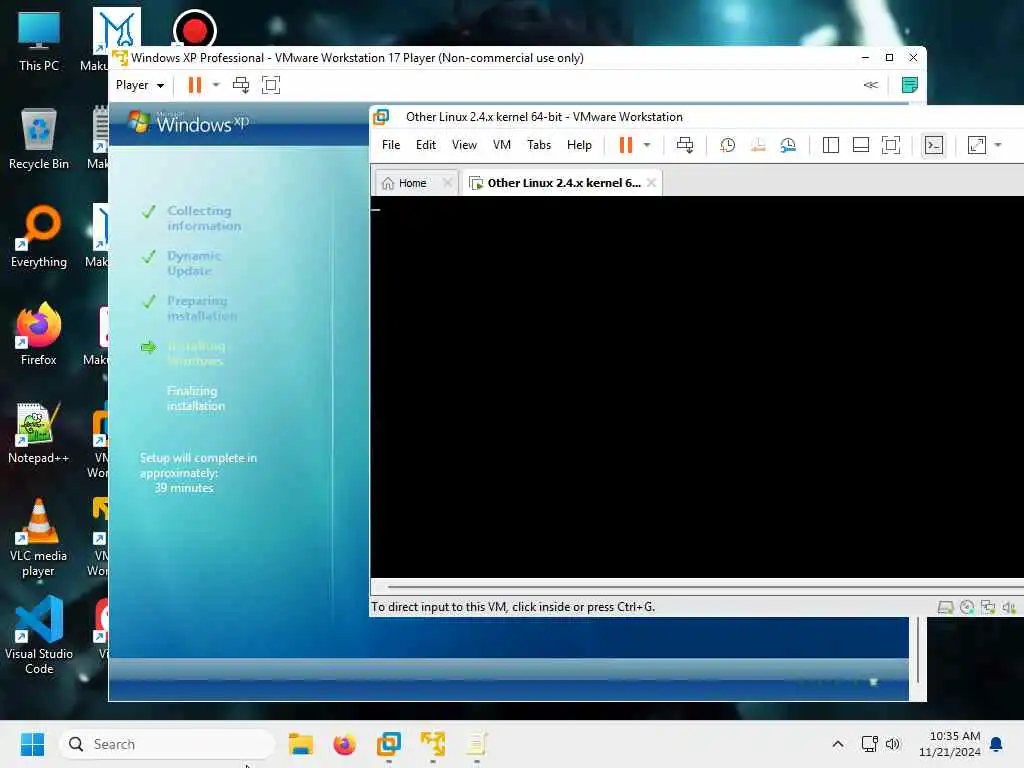Switch to VMware Workstation taskbar icon

pos(389,744)
